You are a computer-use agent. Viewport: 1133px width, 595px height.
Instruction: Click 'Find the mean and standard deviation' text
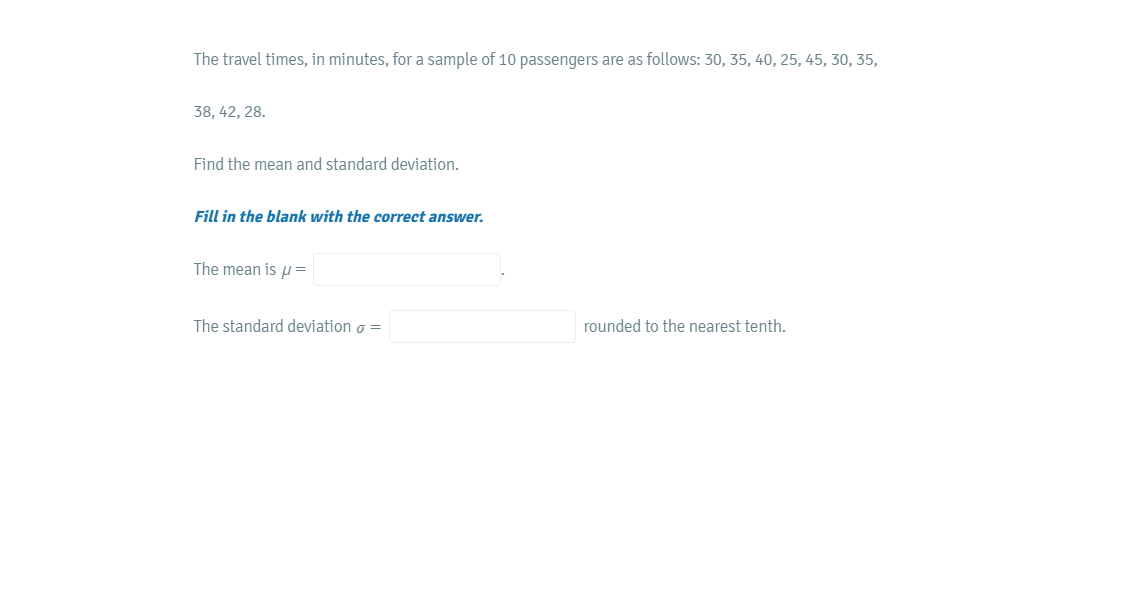(x=326, y=164)
